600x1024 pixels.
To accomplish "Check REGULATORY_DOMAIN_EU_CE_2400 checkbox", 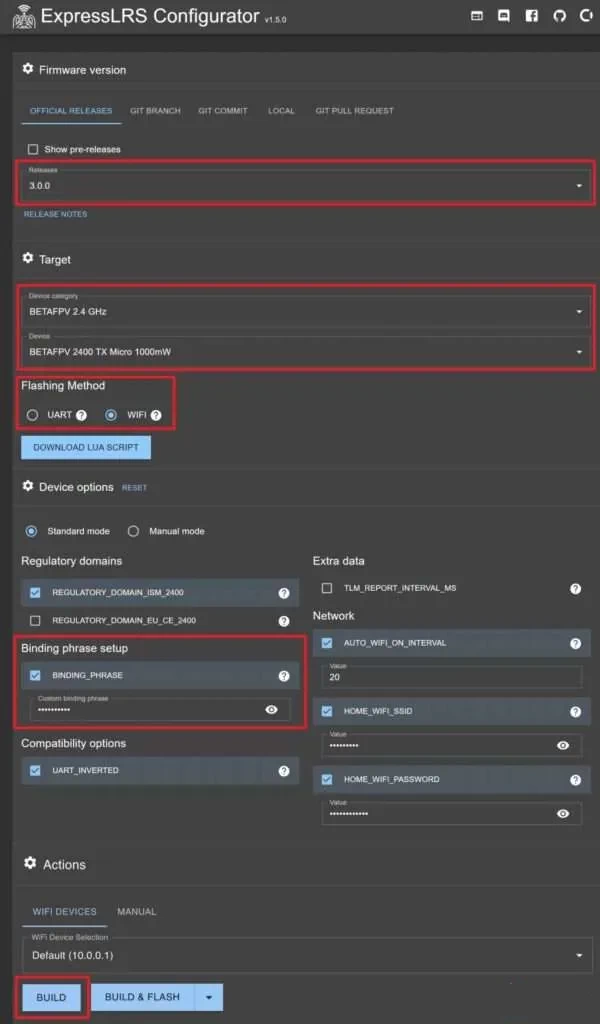I will (x=35, y=620).
